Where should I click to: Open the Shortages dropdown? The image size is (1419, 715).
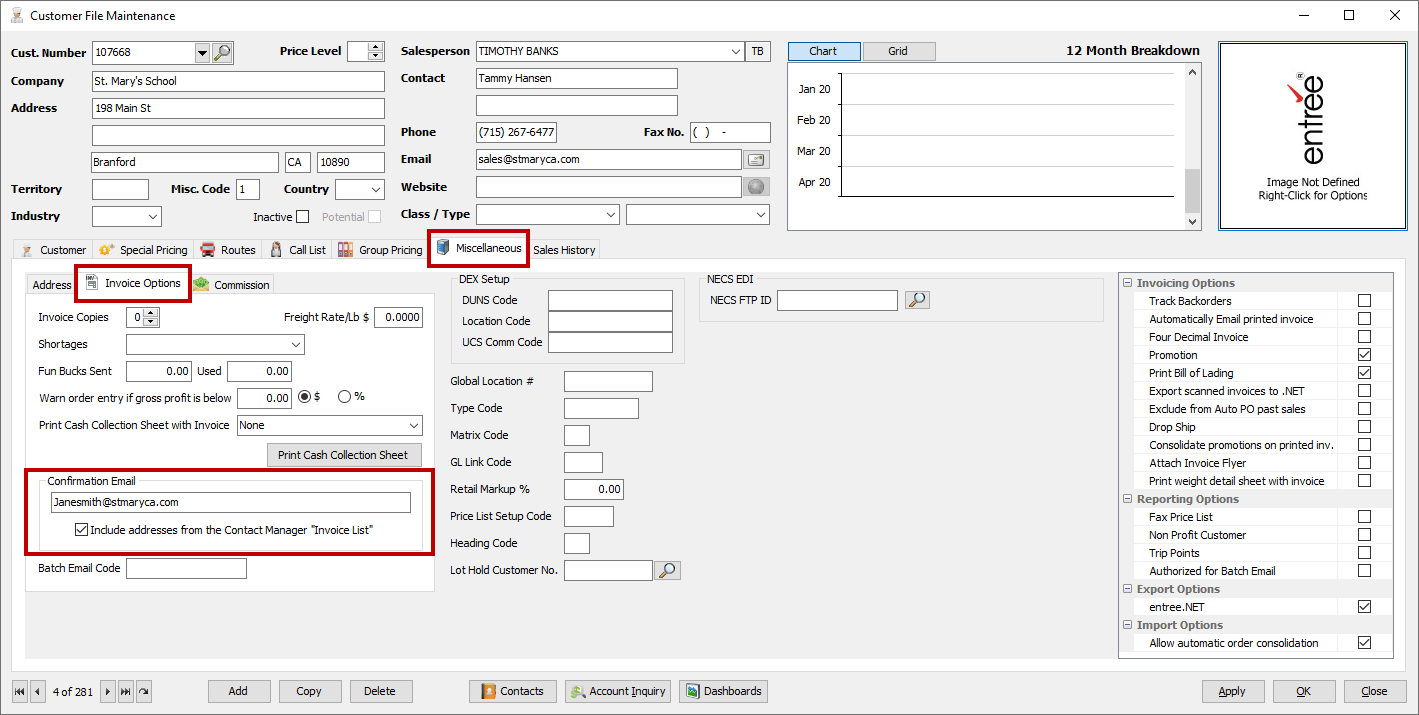(297, 343)
